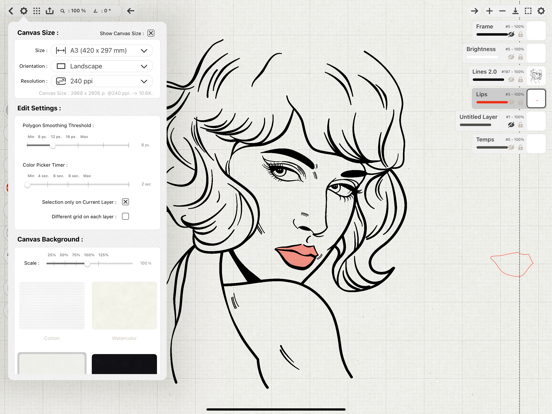Lock the Lips layer
Screen dimensions: 552x414
click(521, 102)
